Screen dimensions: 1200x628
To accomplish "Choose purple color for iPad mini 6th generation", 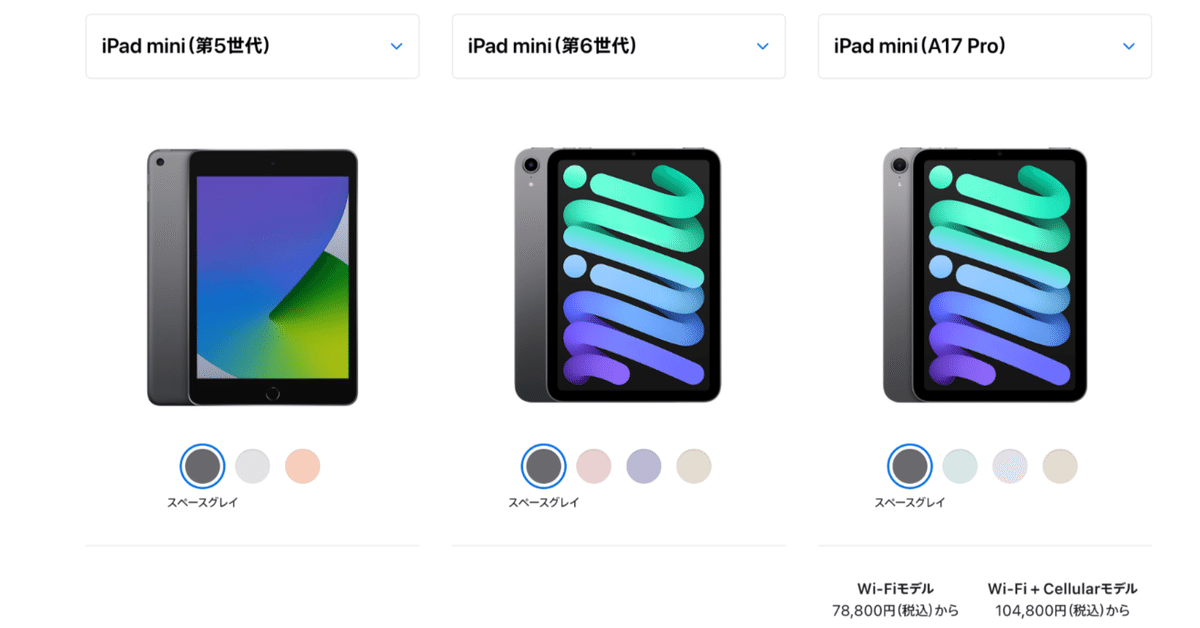I will [x=644, y=466].
